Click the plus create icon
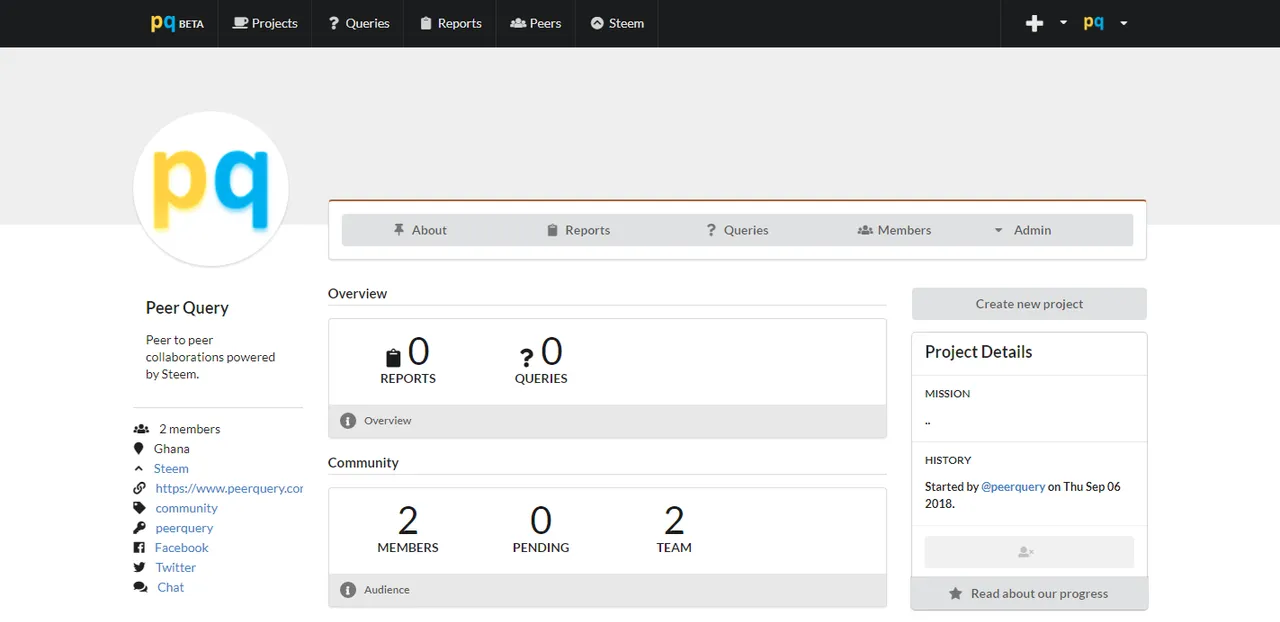Screen dimensions: 1280x622 tap(1035, 23)
